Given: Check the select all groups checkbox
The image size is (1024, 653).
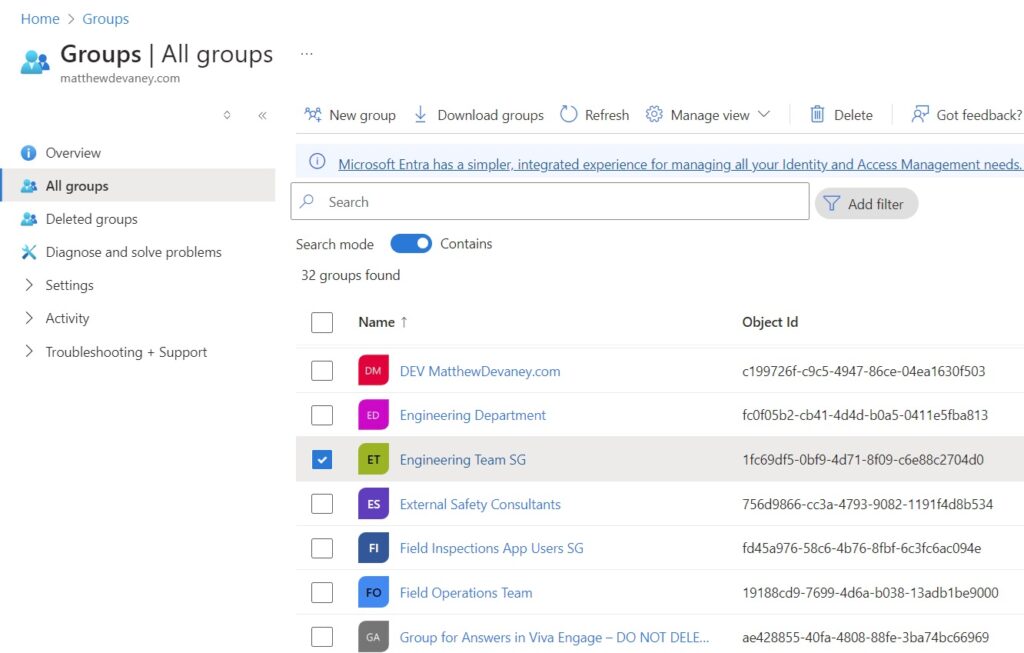Looking at the screenshot, I should pos(322,322).
